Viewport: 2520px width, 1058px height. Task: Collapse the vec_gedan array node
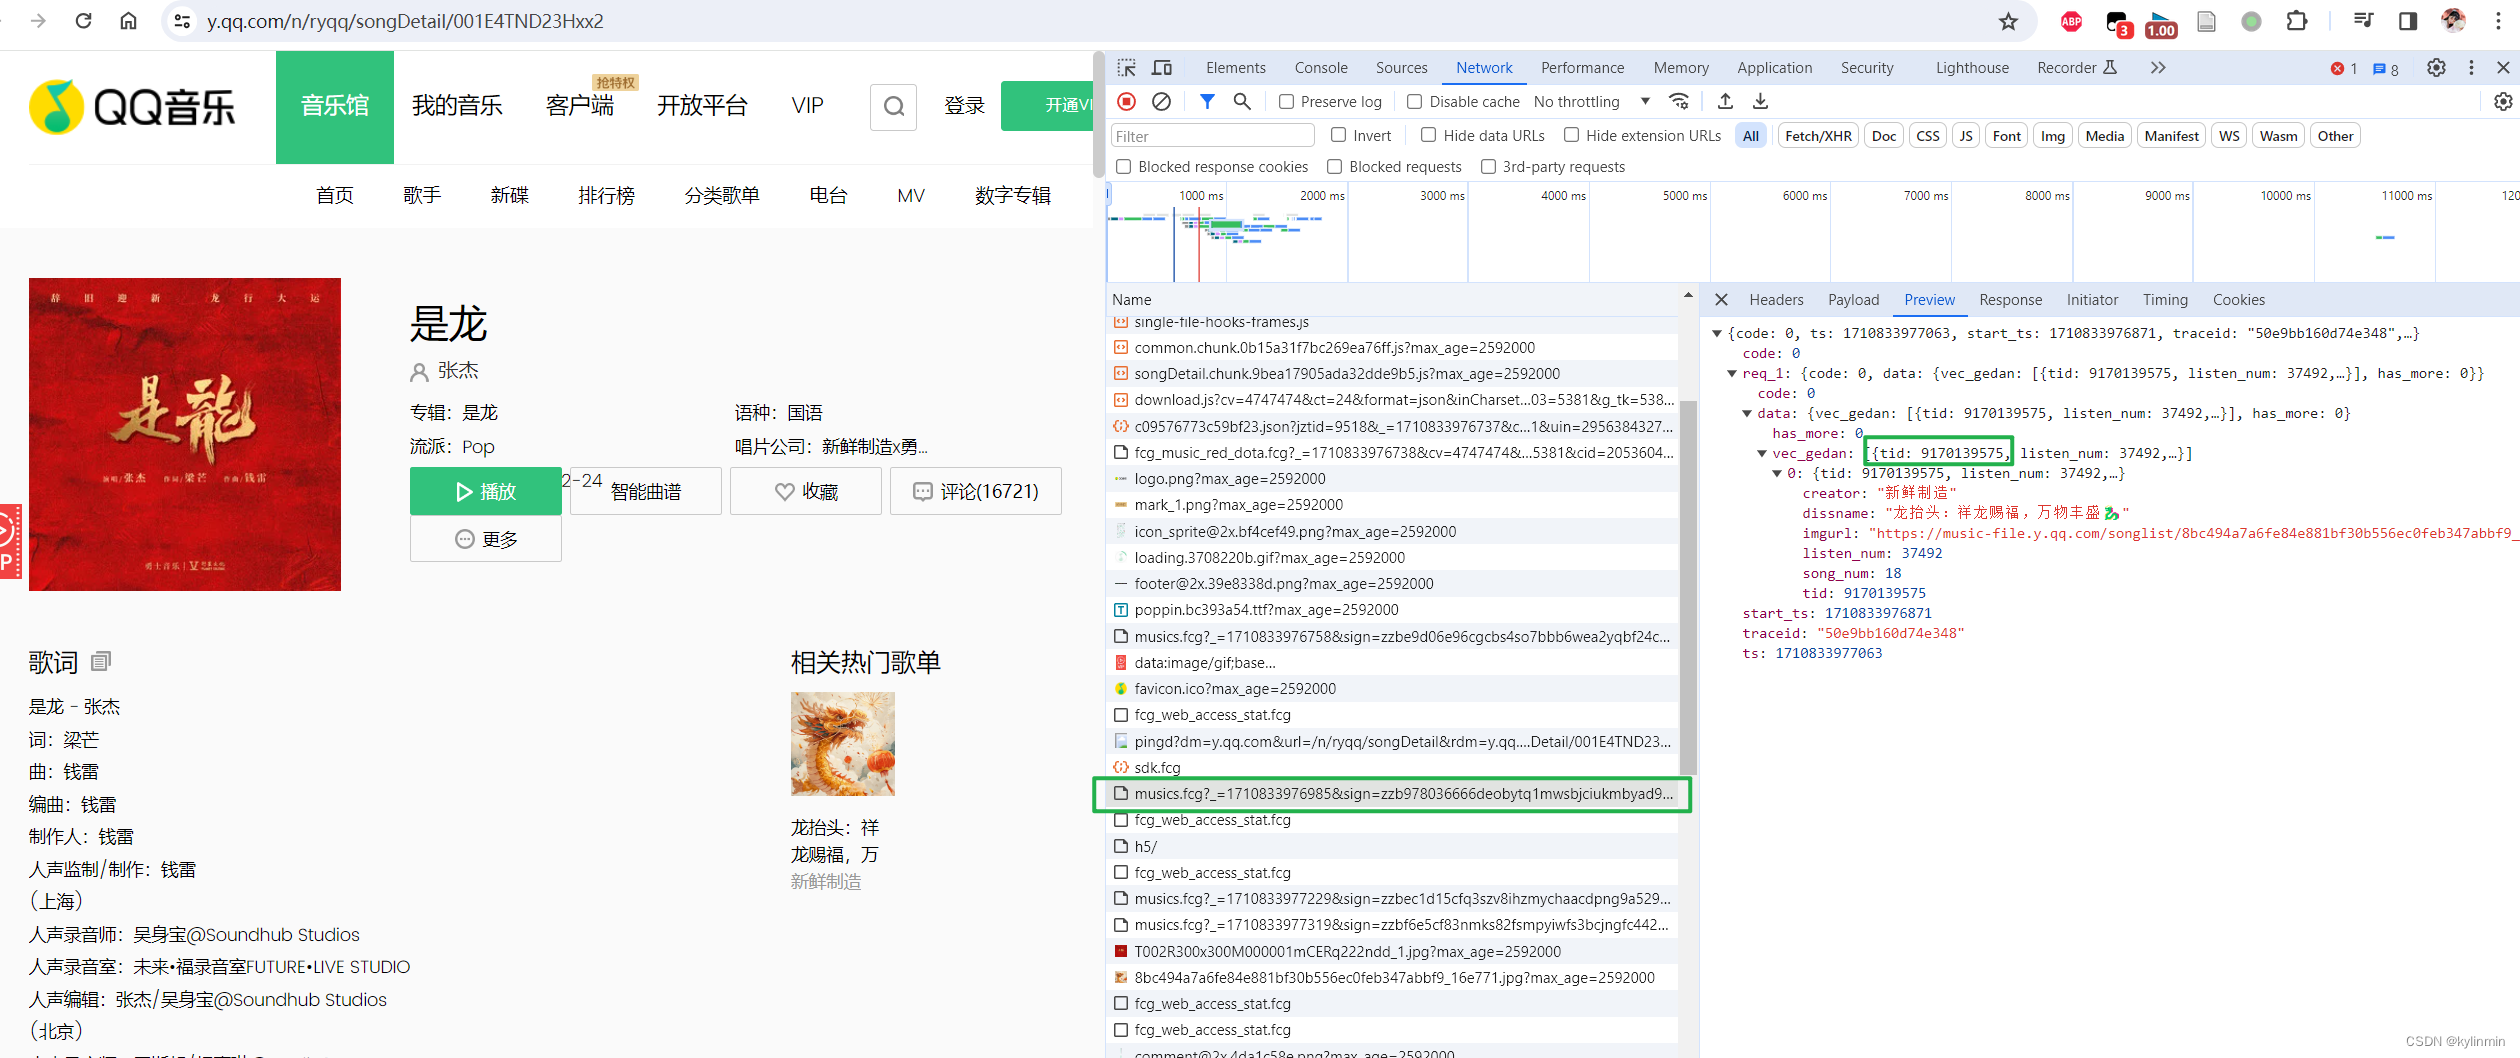[1762, 453]
